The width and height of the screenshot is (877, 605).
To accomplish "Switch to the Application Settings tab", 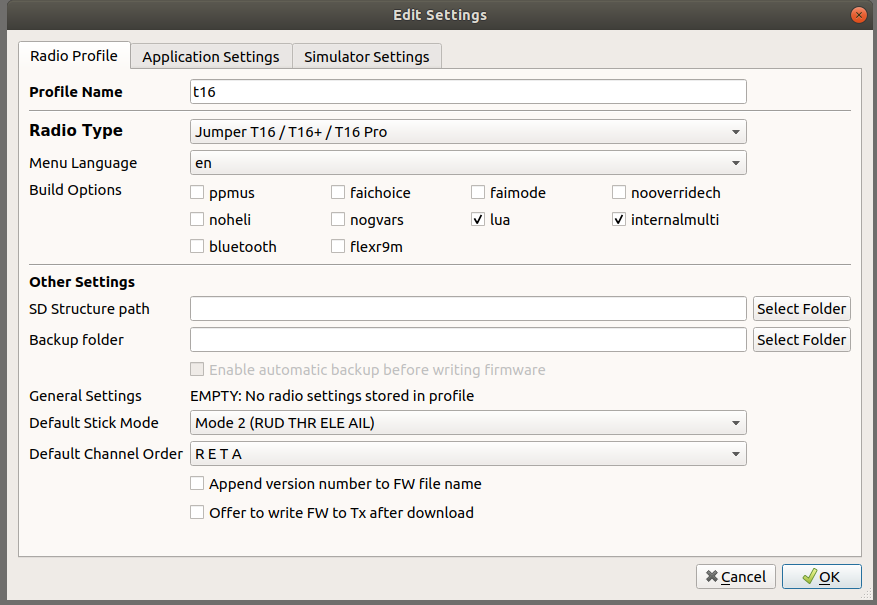I will pyautogui.click(x=210, y=56).
